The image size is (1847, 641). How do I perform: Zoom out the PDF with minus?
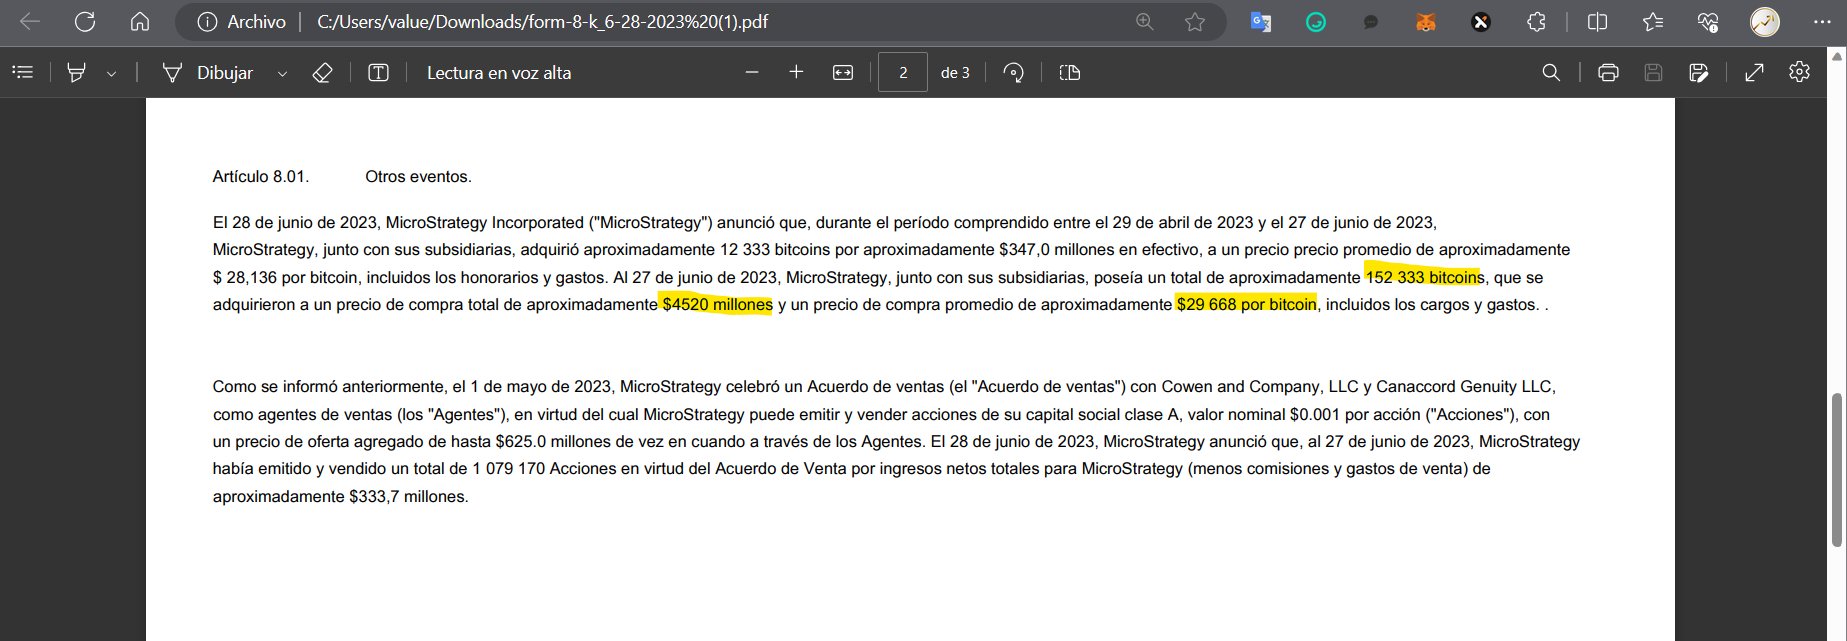(x=752, y=72)
